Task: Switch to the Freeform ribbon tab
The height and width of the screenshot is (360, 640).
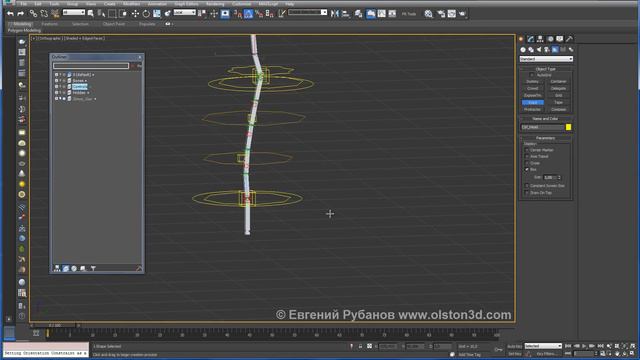Action: pos(50,24)
